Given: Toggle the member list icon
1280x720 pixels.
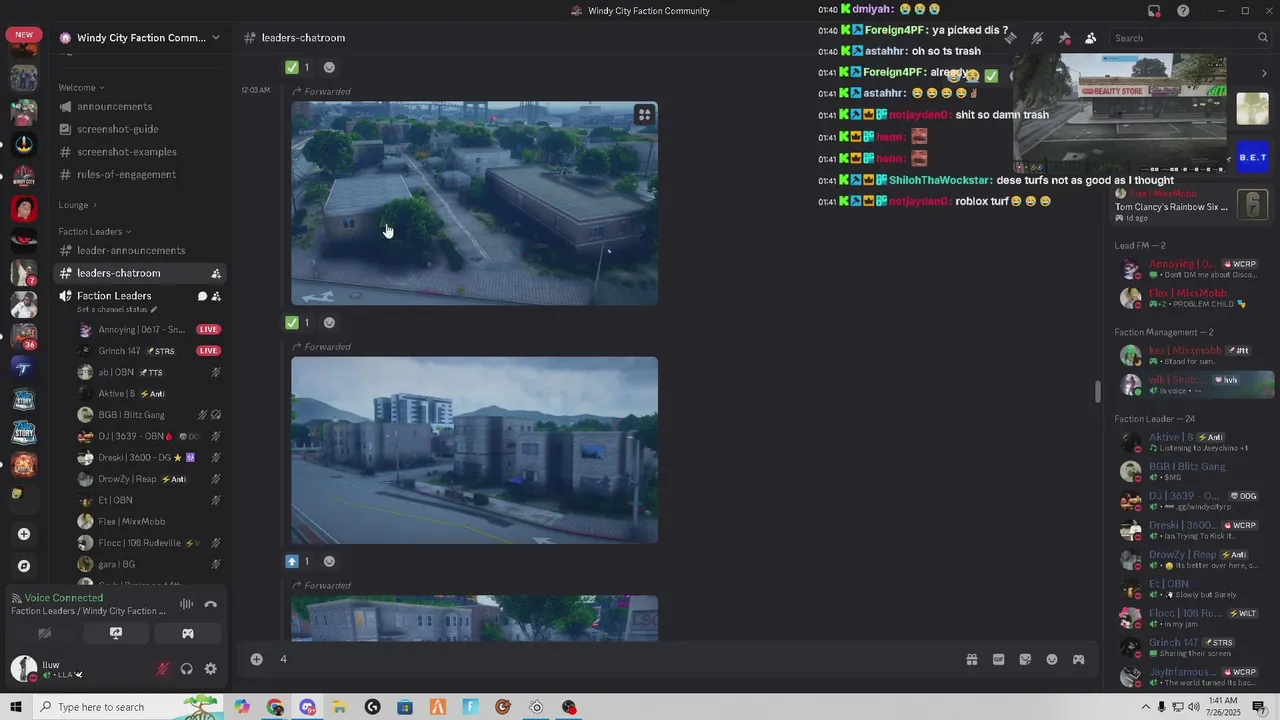Looking at the screenshot, I should (1090, 38).
